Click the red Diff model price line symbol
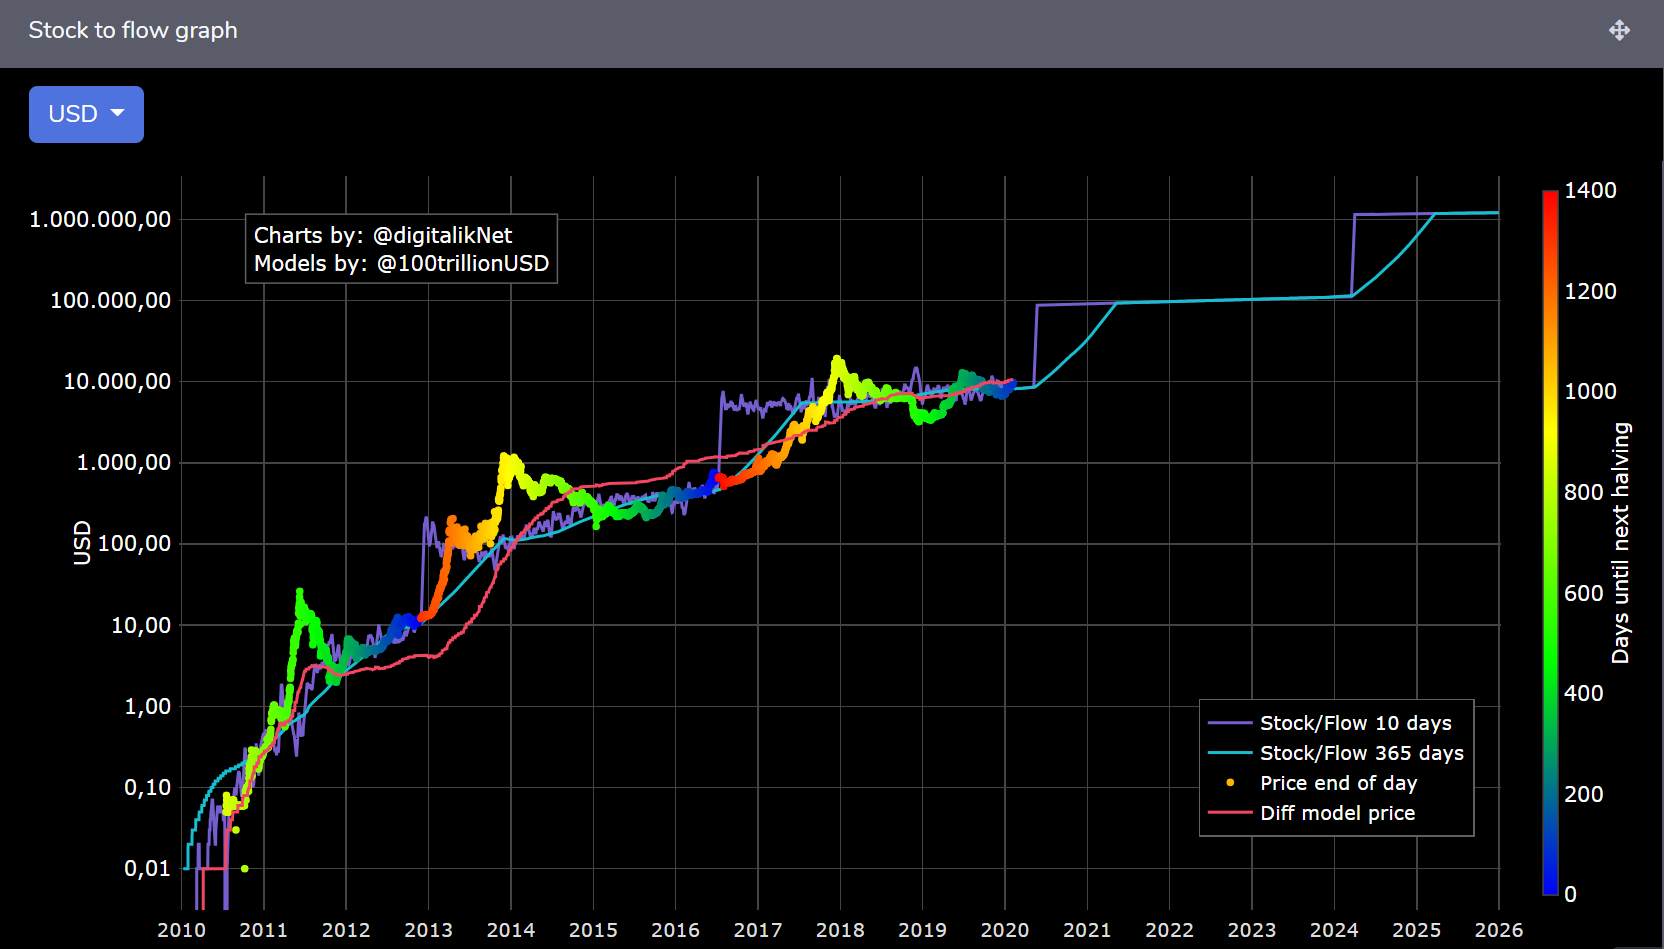 [1228, 813]
